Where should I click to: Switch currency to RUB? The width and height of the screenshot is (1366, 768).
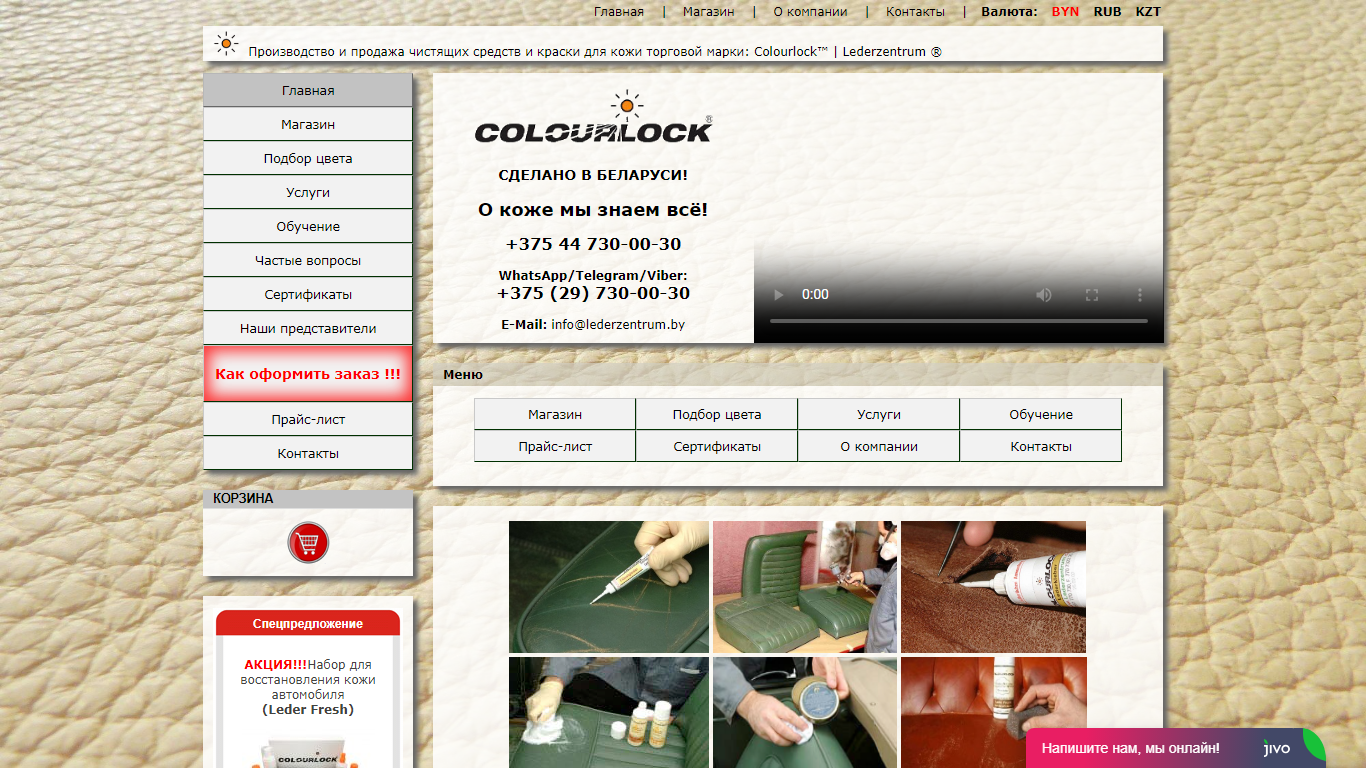click(x=1107, y=12)
